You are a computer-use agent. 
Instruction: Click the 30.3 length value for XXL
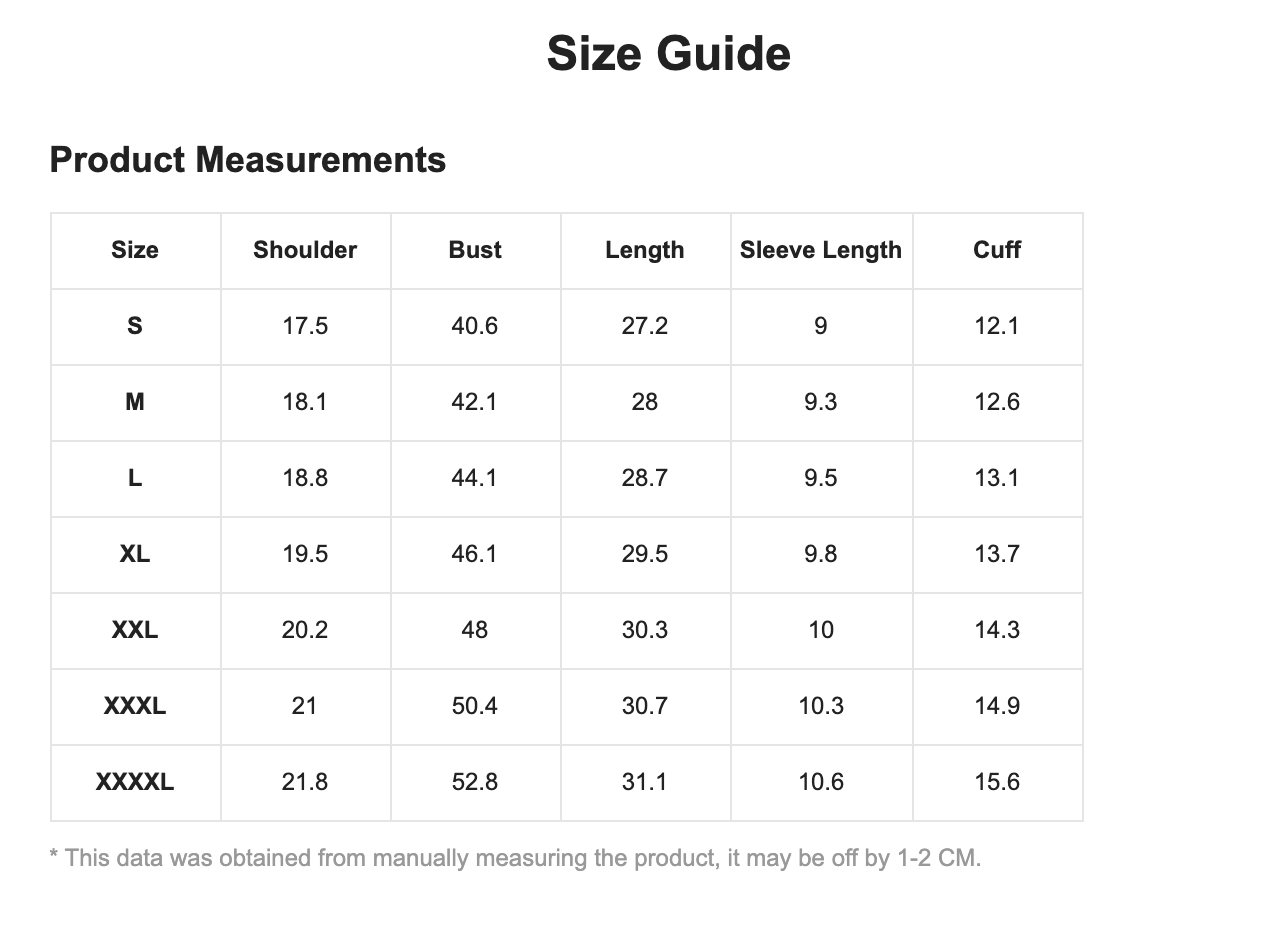(x=645, y=630)
